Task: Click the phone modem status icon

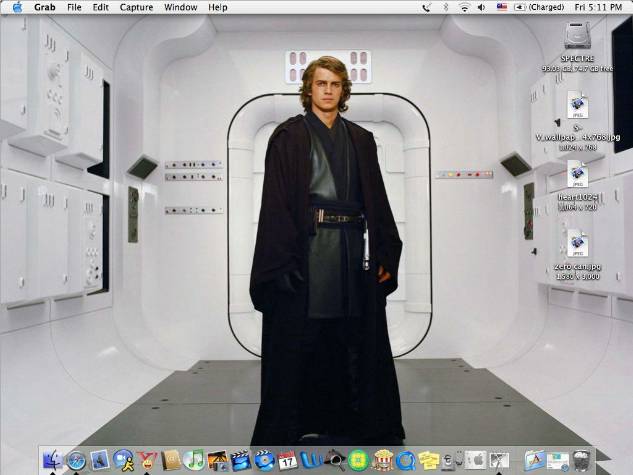Action: [426, 7]
